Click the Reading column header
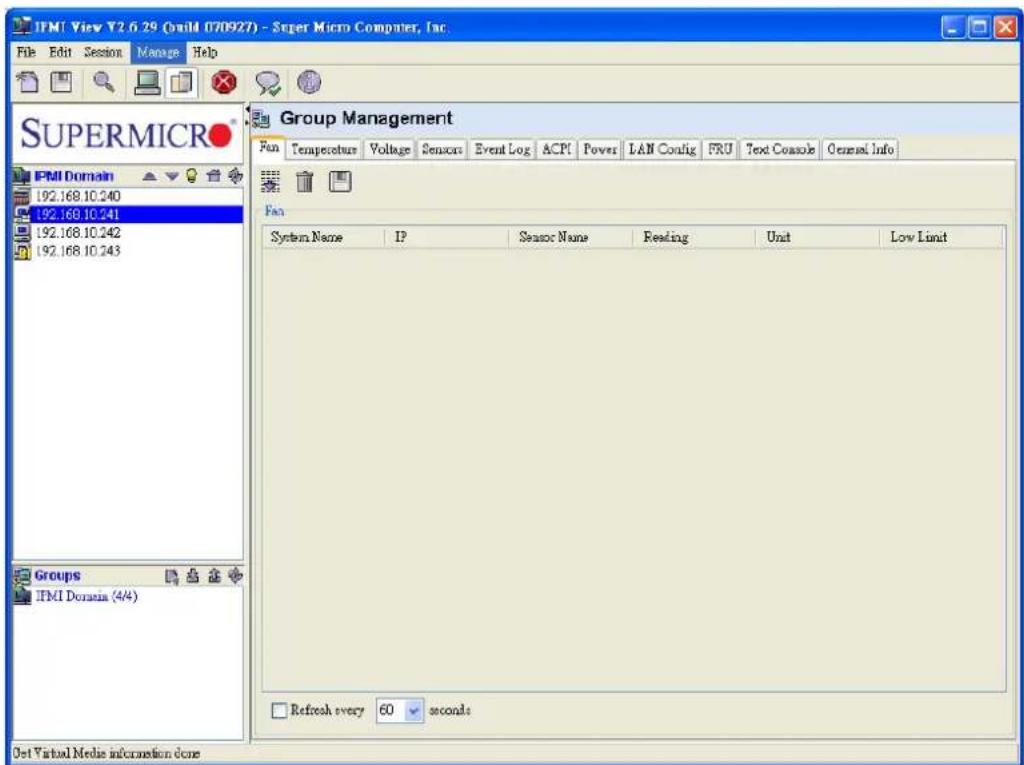This screenshot has height=765, width=1024. click(694, 237)
